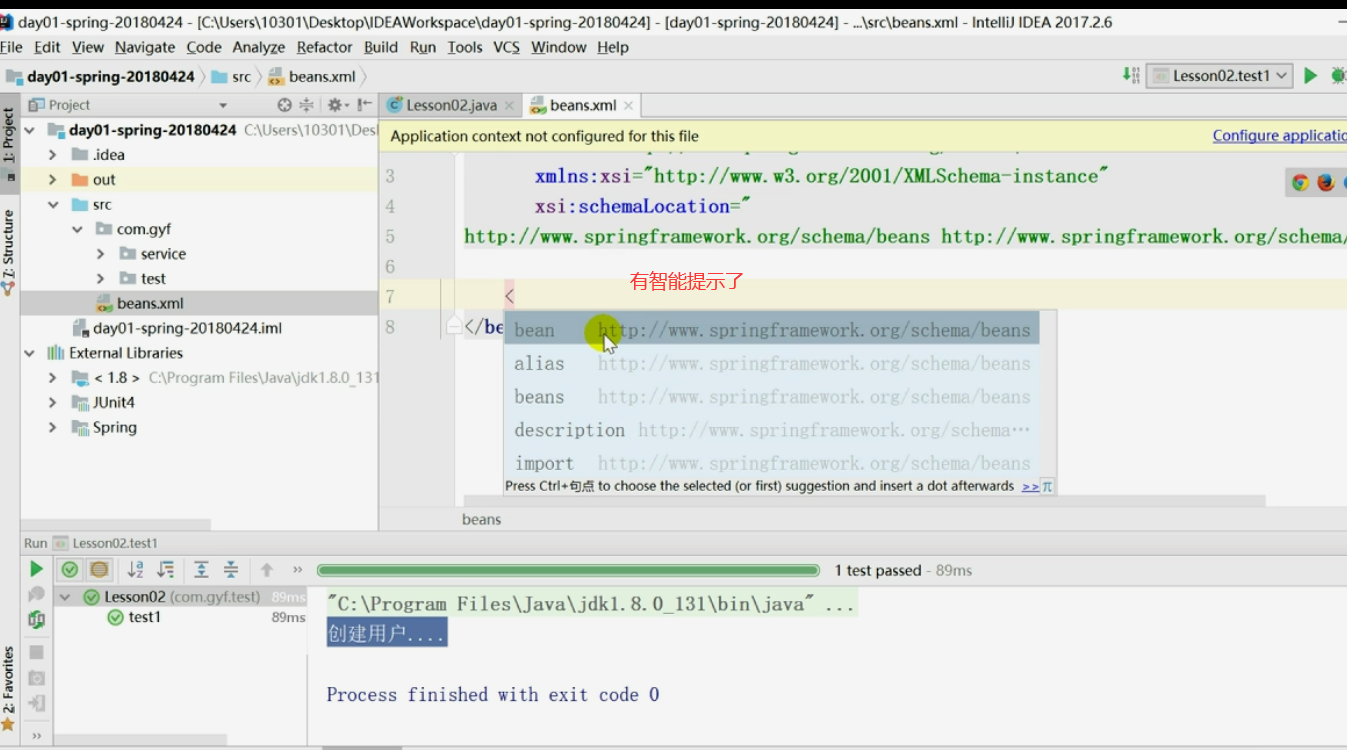The width and height of the screenshot is (1347, 750).
Task: Click Scroll from Source target icon
Action: click(x=284, y=105)
